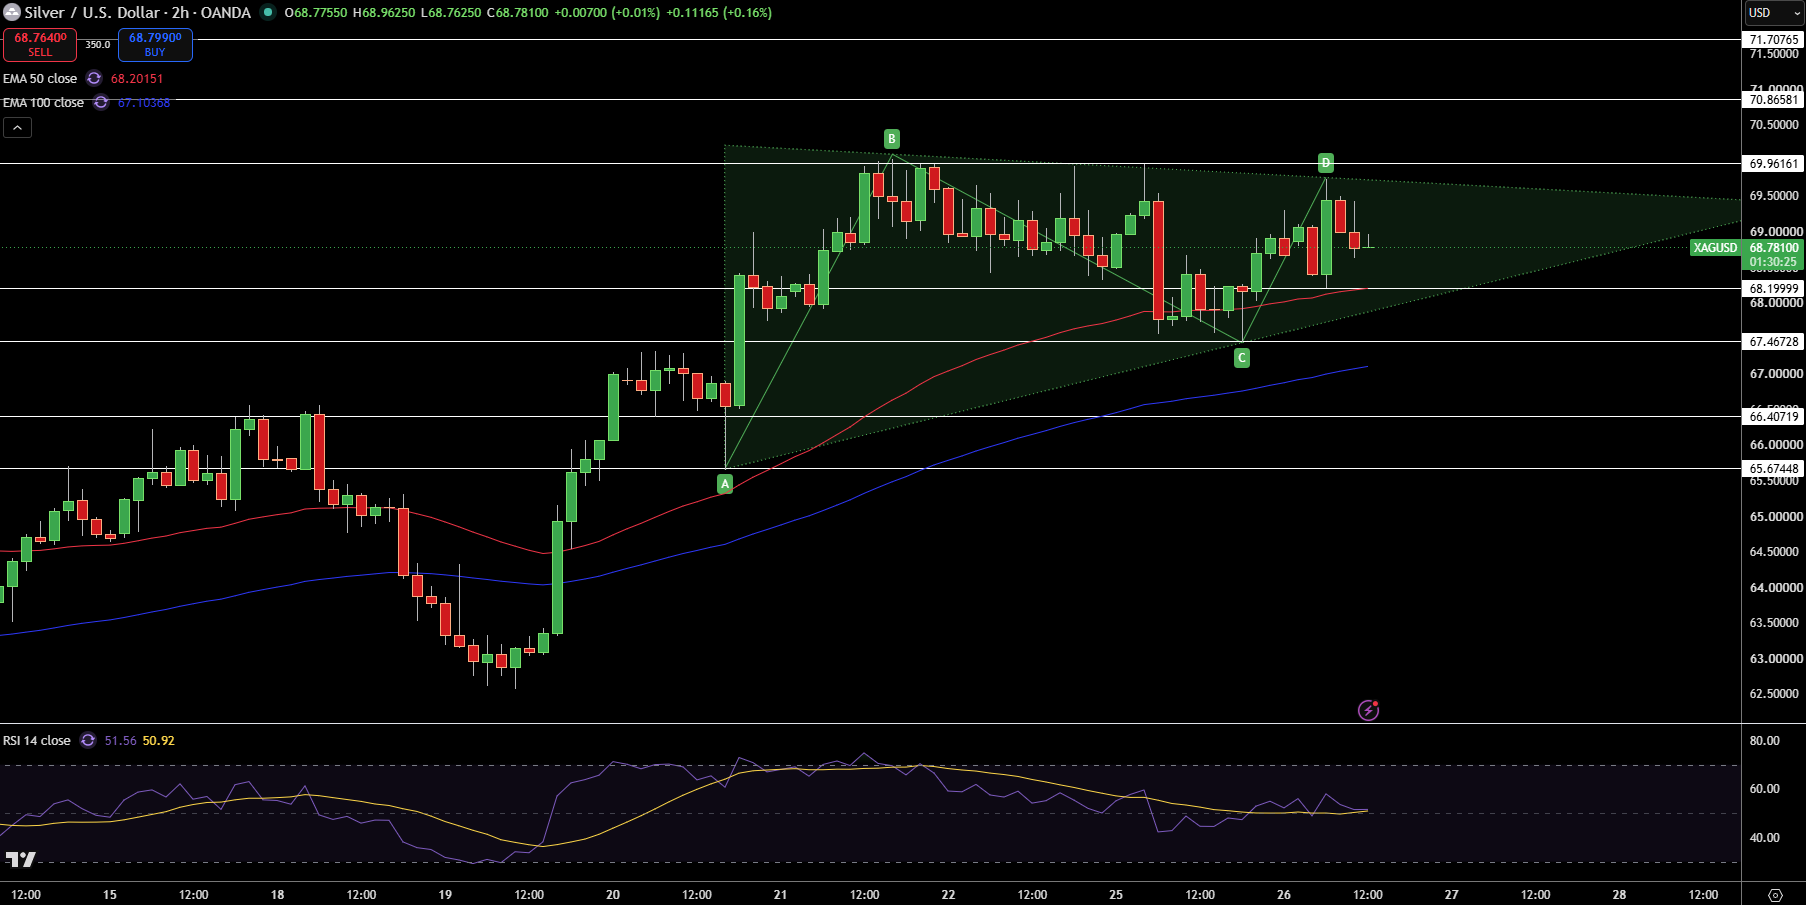Screen dimensions: 1806x905
Task: Click the green market status dot
Action: tap(267, 13)
